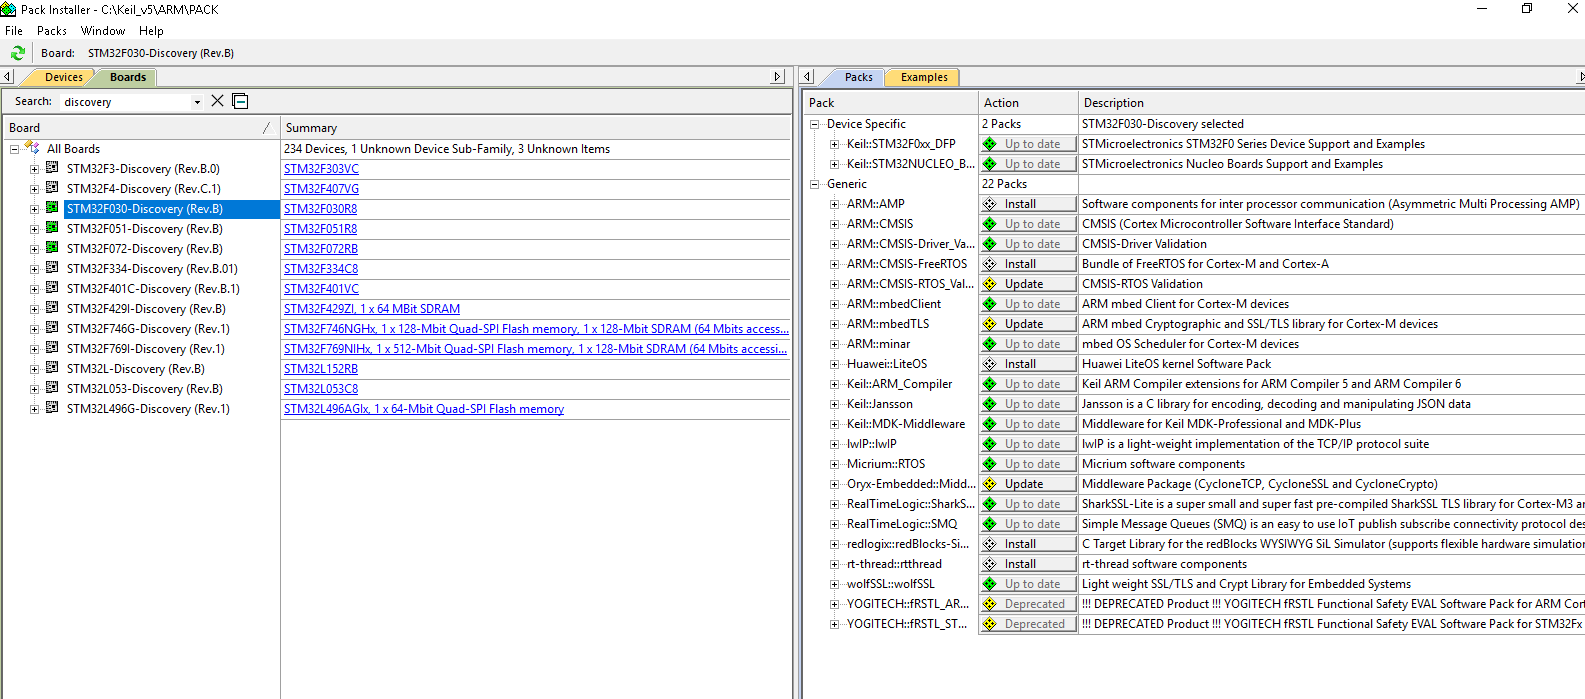Install the redlogix::redBlocks pack

click(1027, 544)
